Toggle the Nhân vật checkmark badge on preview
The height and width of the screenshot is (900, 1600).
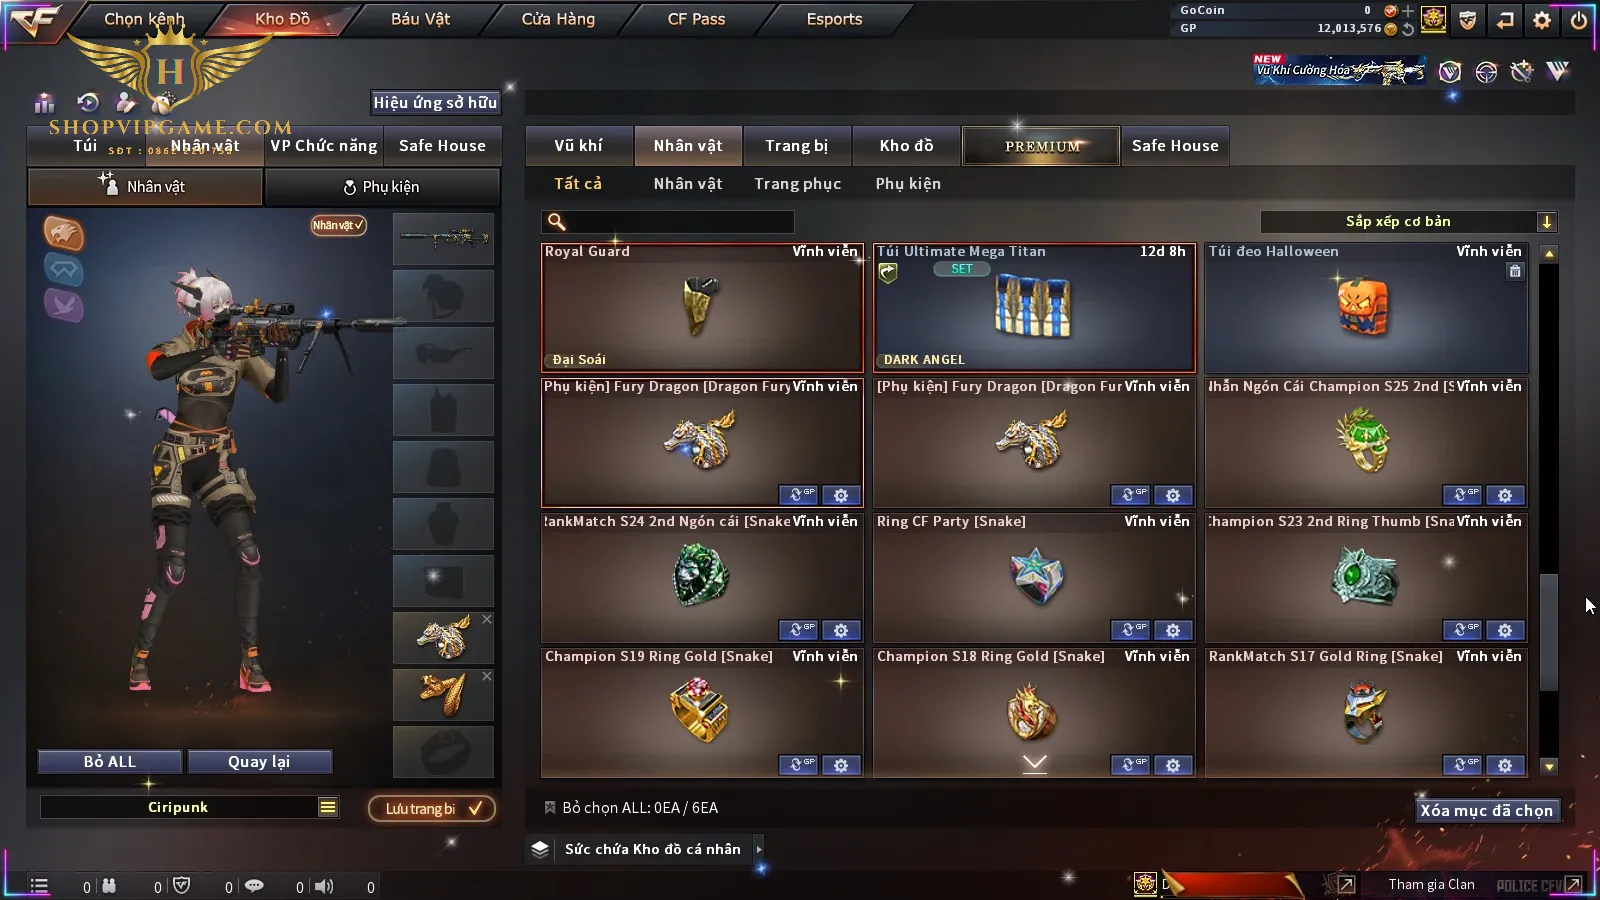(x=338, y=225)
